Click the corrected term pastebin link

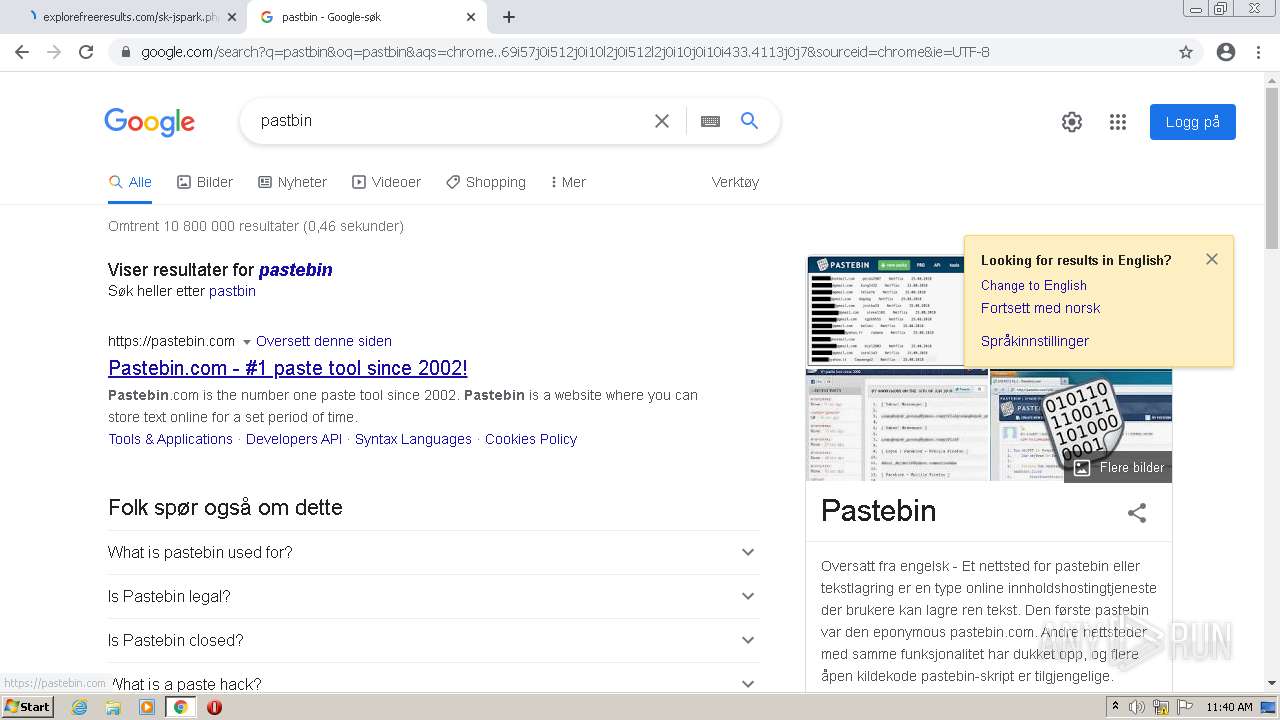pos(295,270)
